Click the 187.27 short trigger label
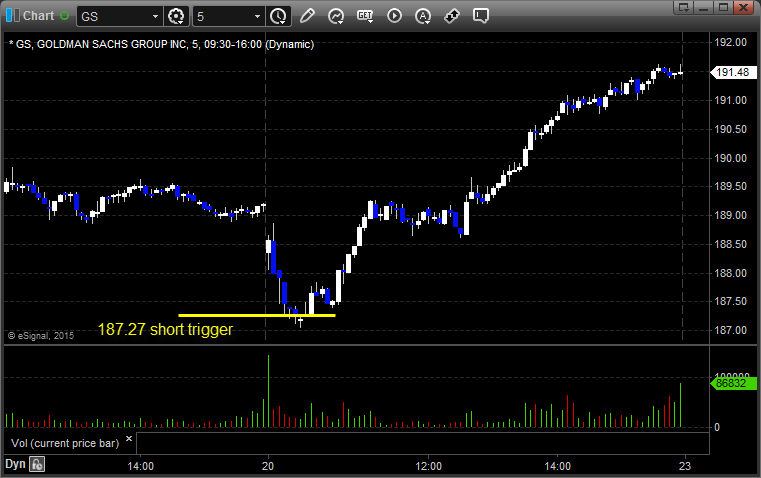The width and height of the screenshot is (761, 478). point(165,330)
